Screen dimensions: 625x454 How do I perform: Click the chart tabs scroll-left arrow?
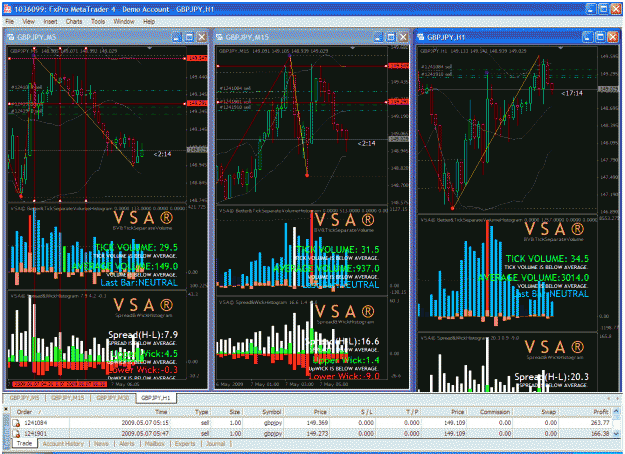click(609, 398)
